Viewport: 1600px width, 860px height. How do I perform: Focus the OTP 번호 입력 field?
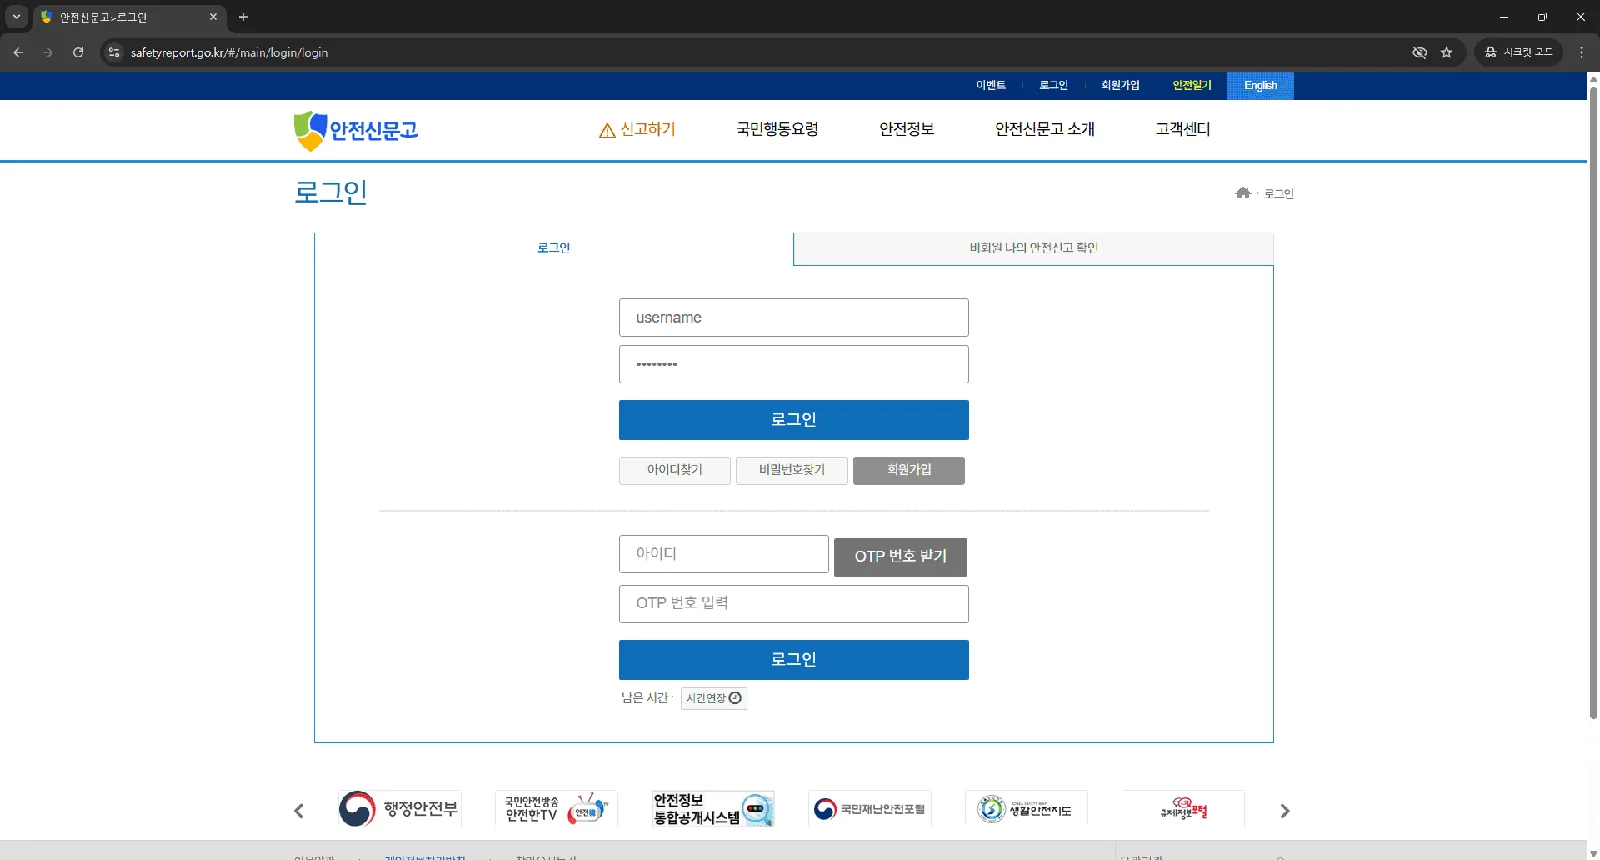tap(794, 604)
